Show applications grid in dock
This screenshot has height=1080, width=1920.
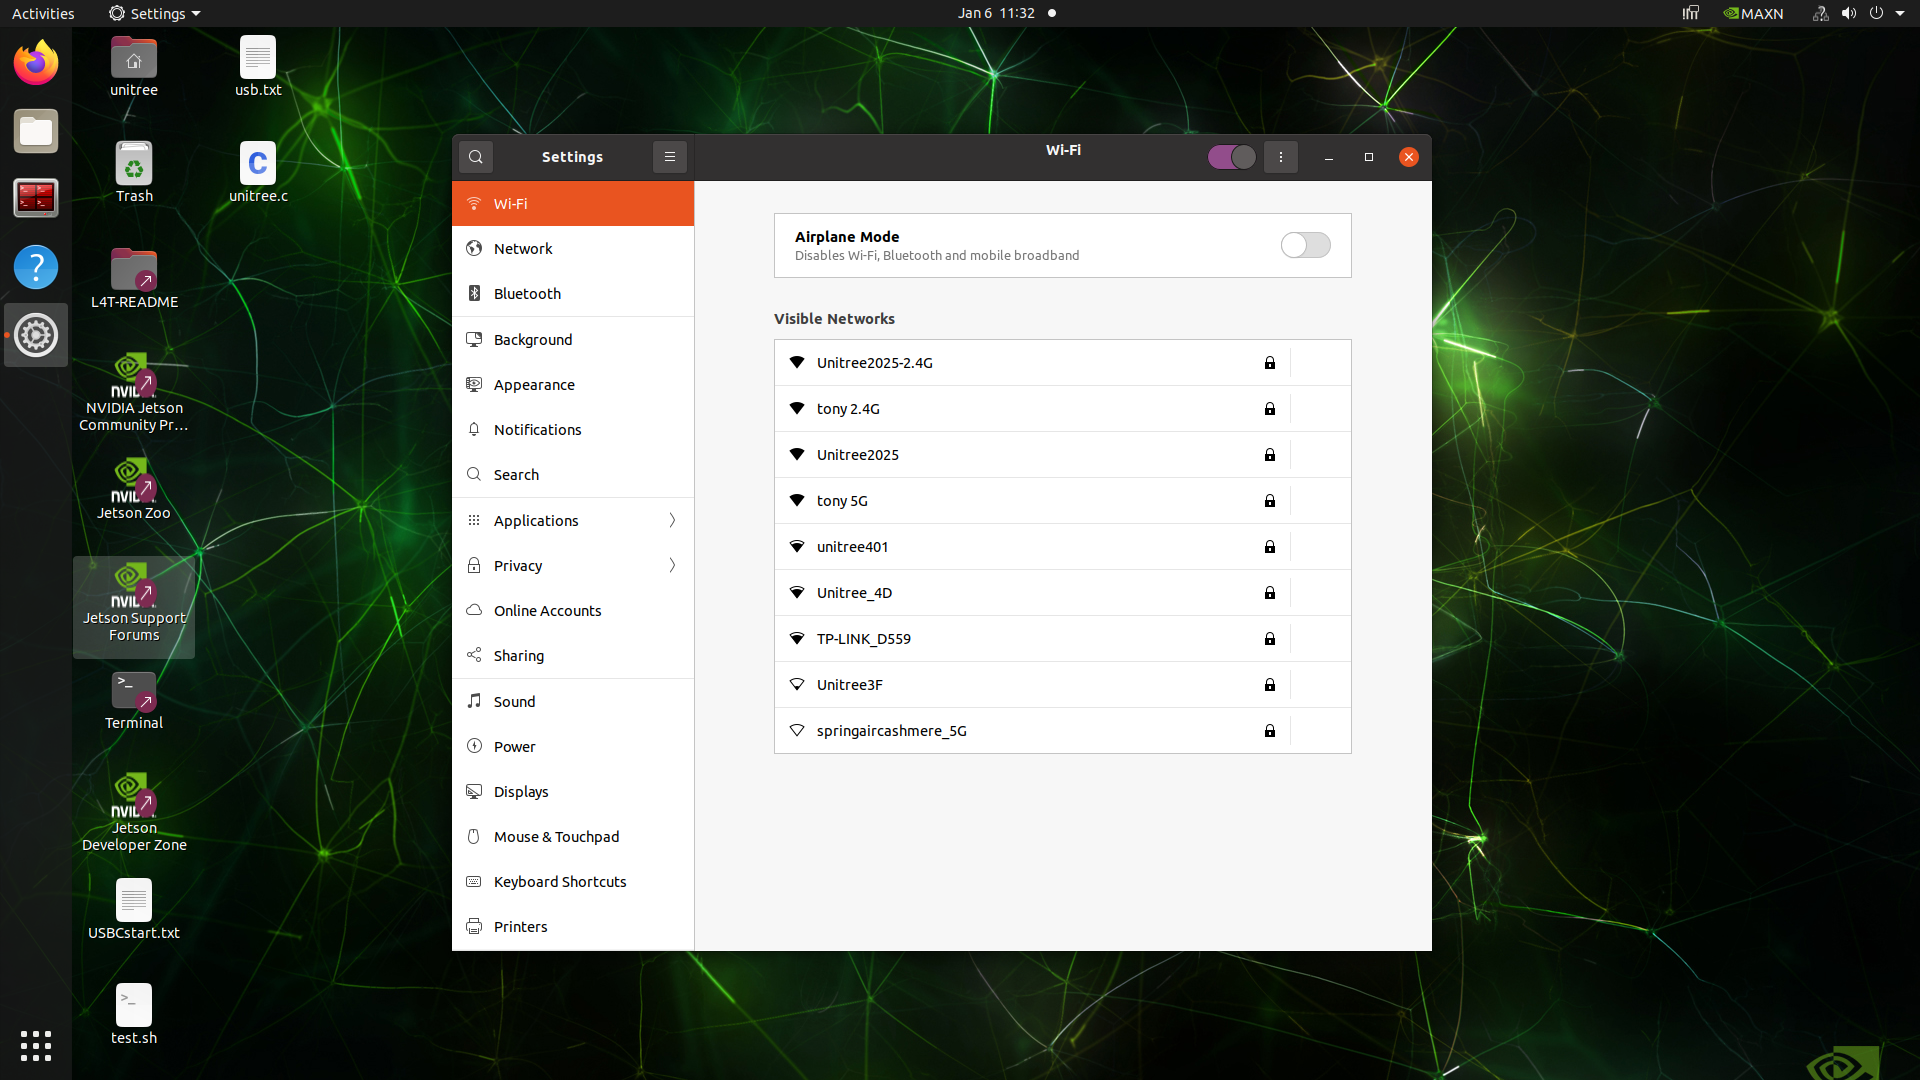pyautogui.click(x=36, y=1046)
